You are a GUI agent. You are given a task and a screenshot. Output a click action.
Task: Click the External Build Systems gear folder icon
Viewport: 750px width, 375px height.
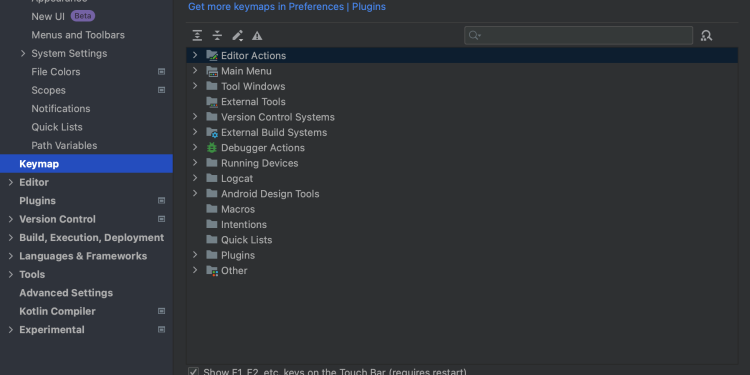coord(212,132)
